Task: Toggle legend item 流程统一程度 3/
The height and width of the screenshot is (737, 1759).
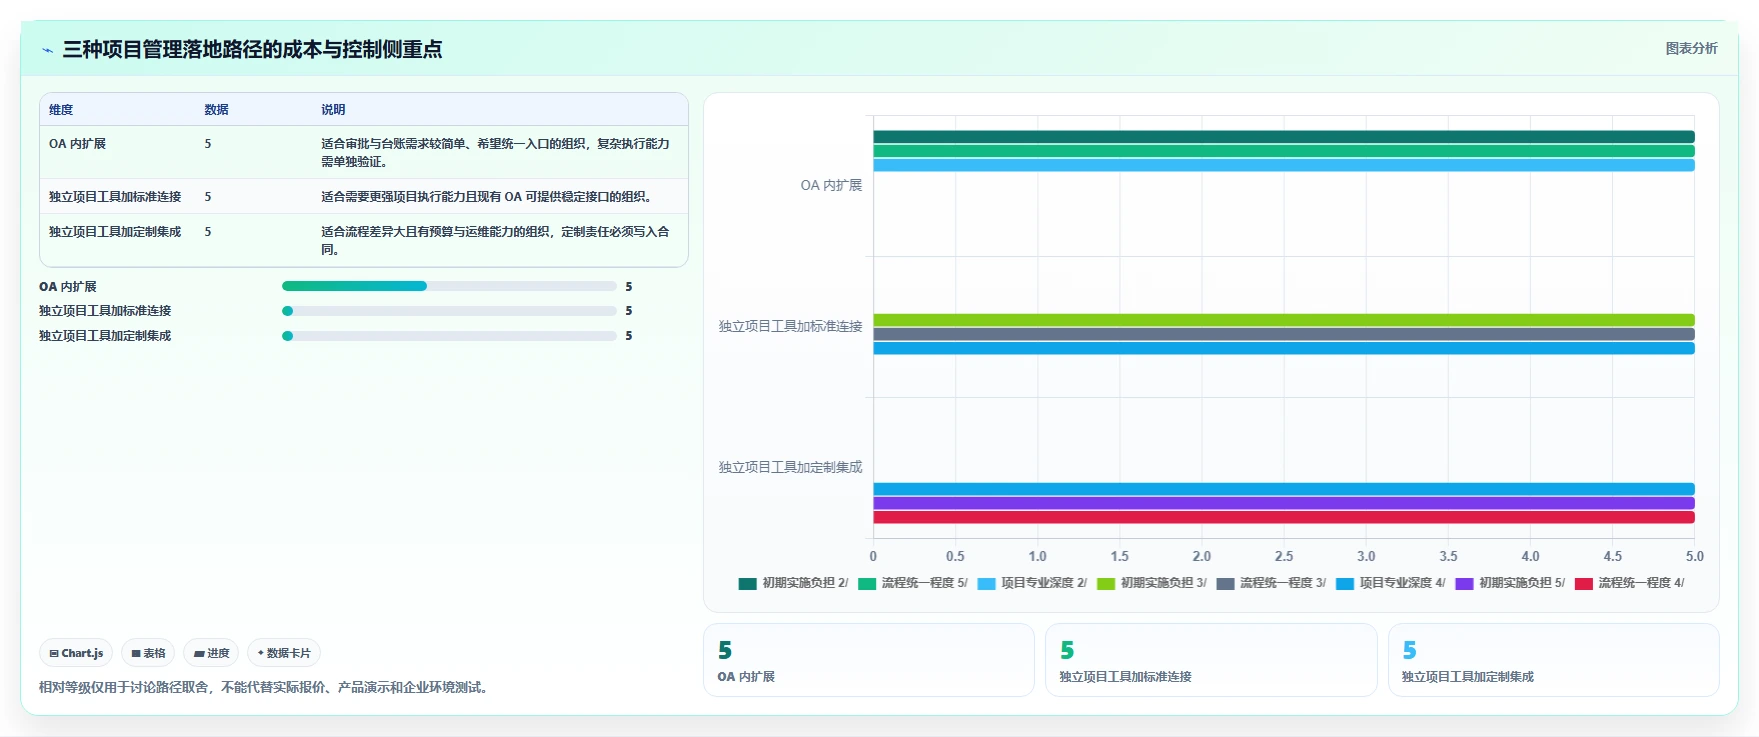Action: pyautogui.click(x=1271, y=583)
